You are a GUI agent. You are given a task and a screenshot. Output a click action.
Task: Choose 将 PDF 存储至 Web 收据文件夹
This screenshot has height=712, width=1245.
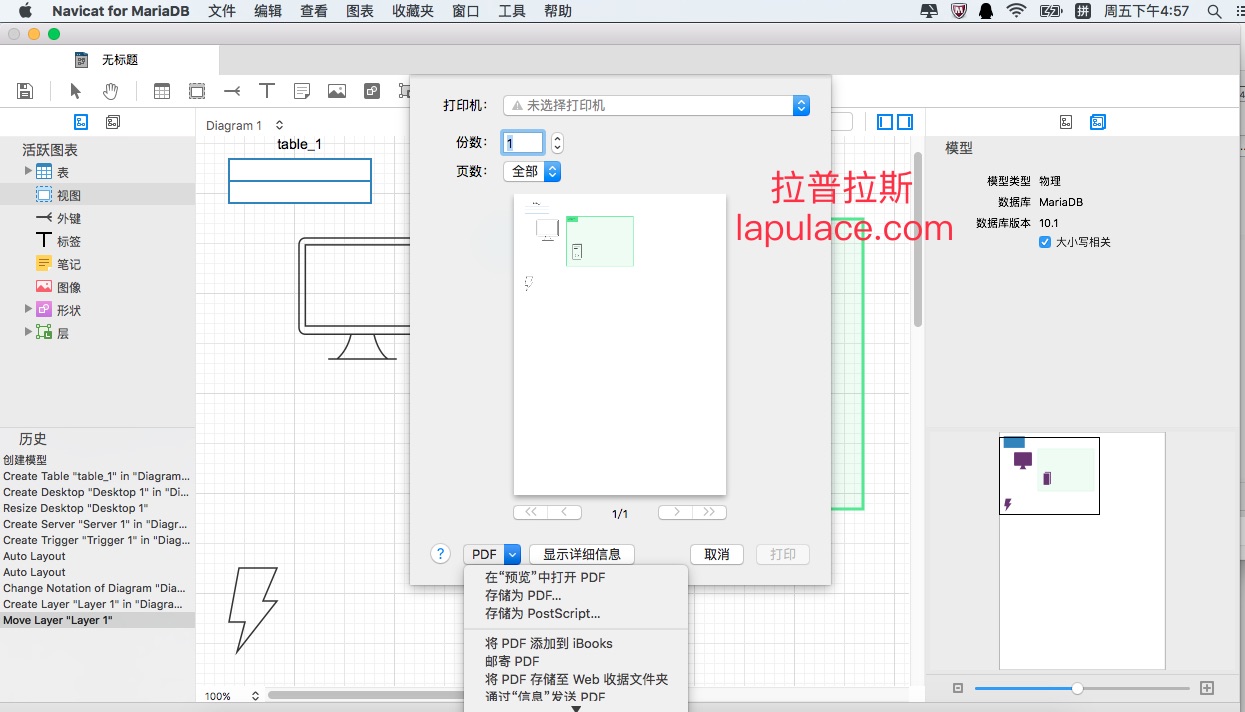[577, 679]
